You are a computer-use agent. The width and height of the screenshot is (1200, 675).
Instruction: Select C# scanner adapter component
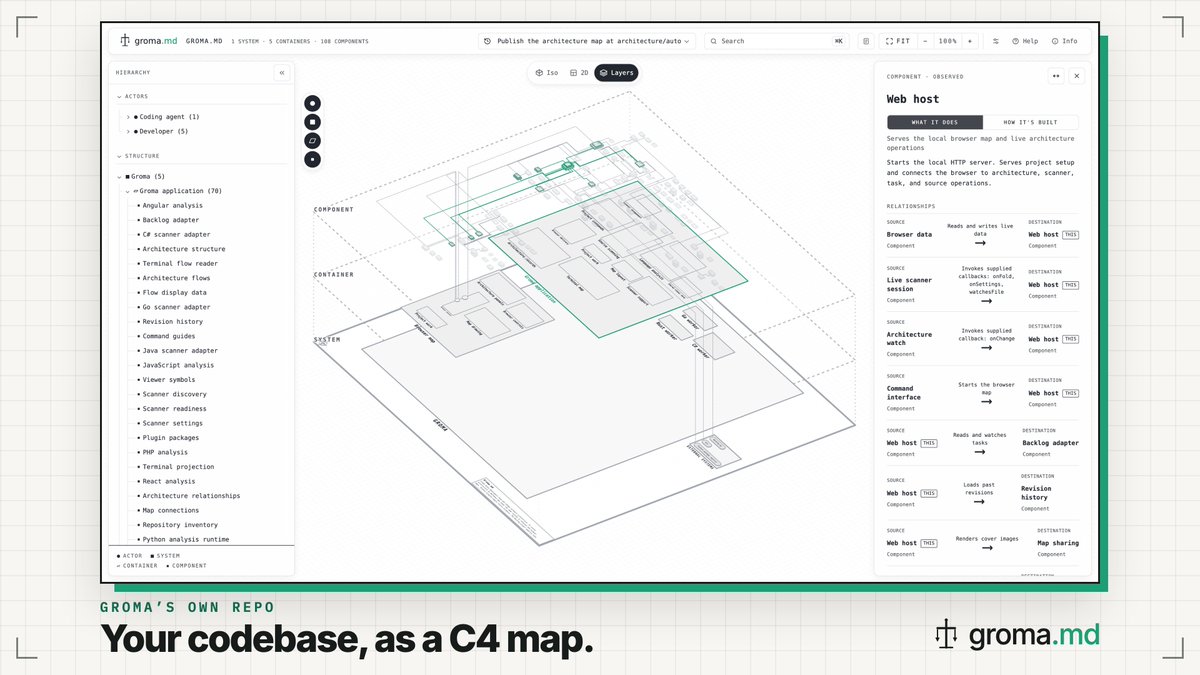[176, 235]
